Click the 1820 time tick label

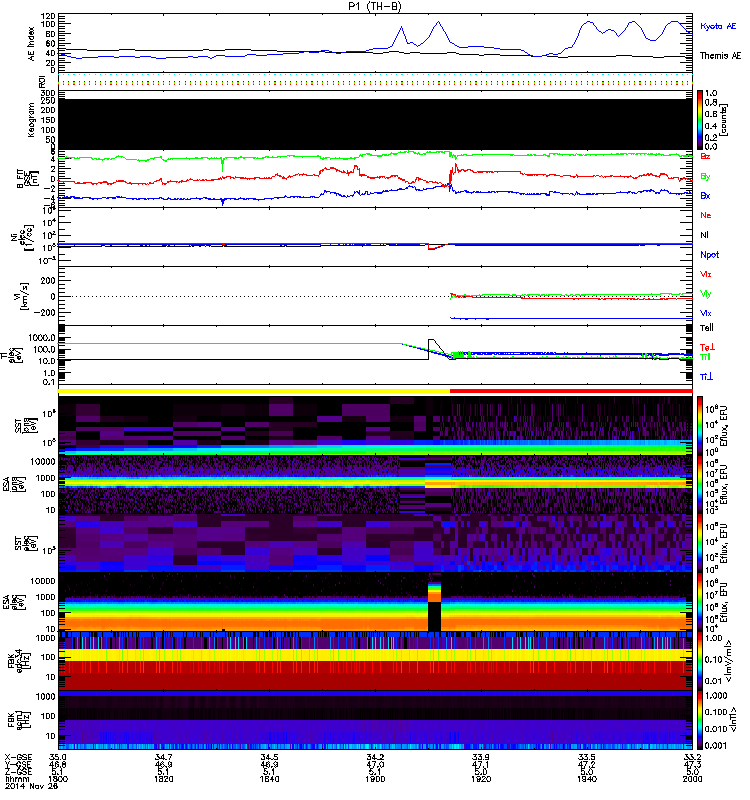tap(163, 779)
